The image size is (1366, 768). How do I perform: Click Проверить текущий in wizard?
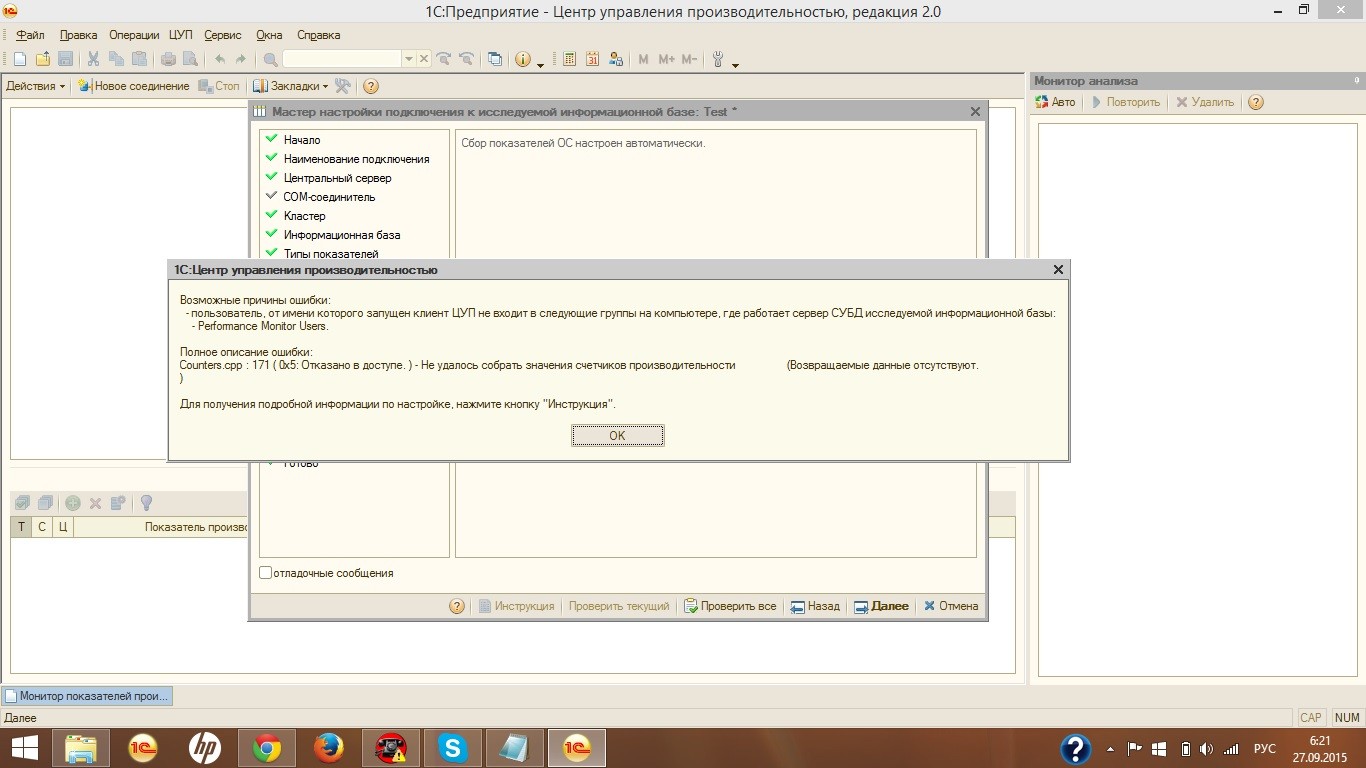[x=619, y=606]
